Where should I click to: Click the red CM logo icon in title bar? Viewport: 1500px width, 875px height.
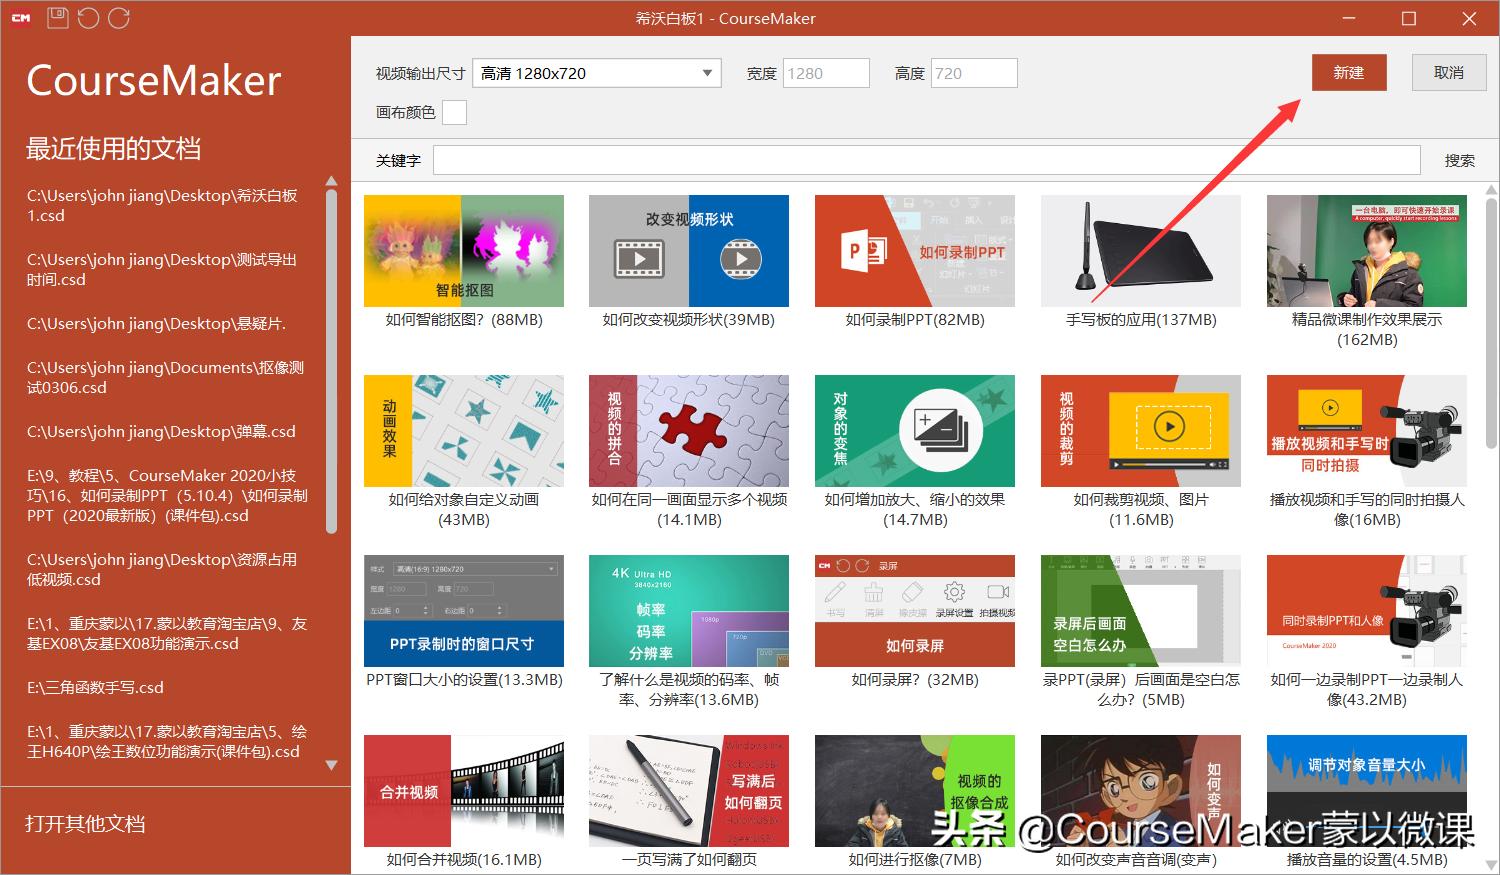point(19,17)
